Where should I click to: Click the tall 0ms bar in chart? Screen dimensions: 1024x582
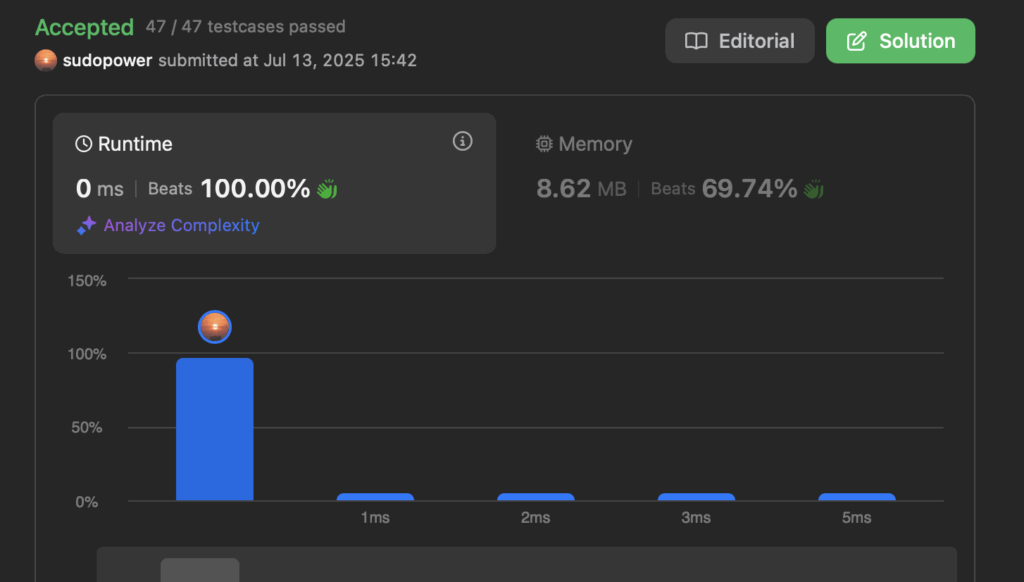tap(215, 429)
